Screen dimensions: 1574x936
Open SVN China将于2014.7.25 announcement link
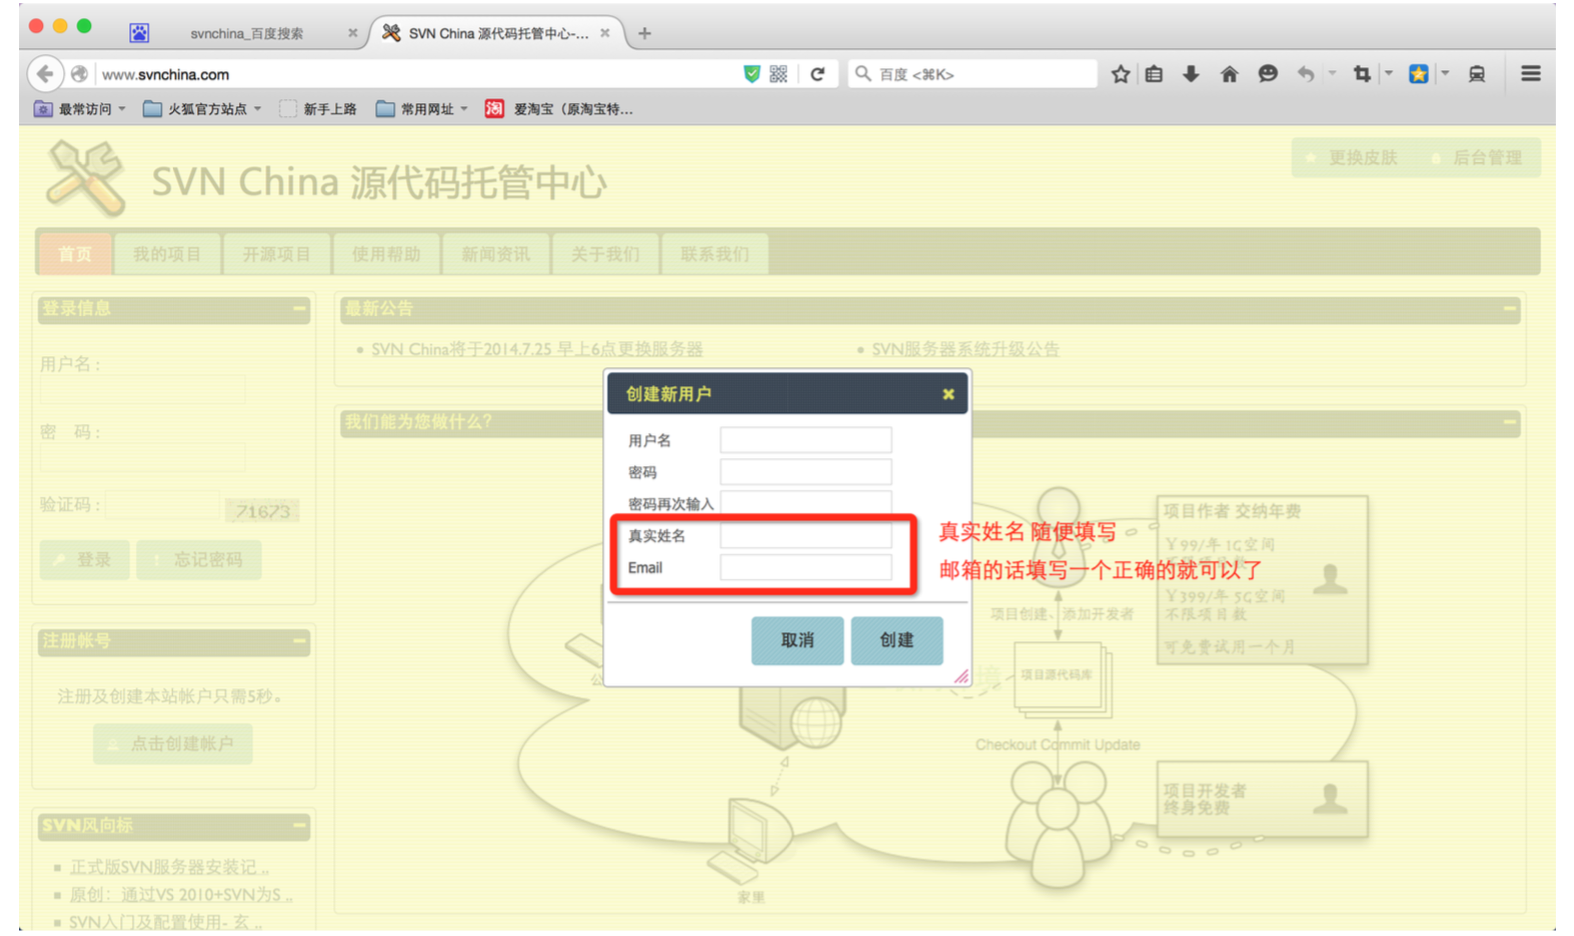(x=537, y=349)
